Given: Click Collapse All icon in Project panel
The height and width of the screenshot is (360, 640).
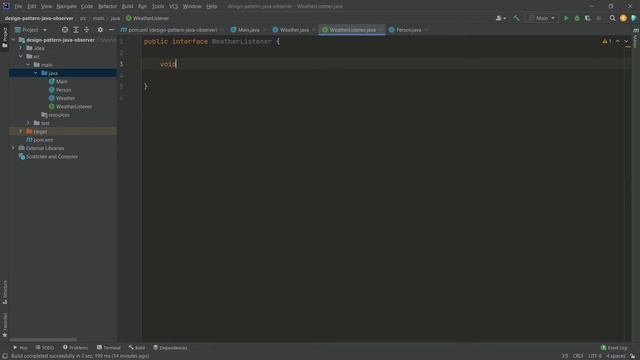Looking at the screenshot, I should pyautogui.click(x=87, y=30).
